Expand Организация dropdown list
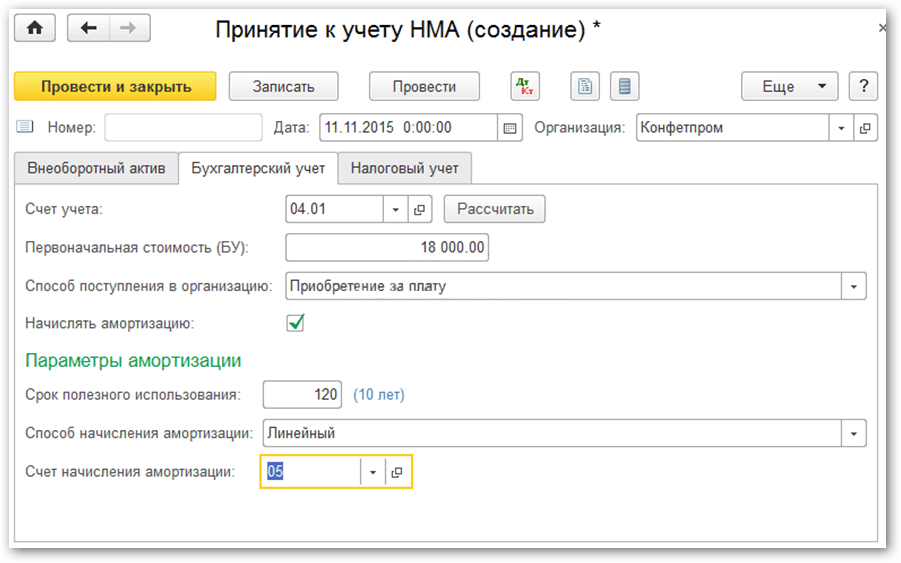 point(841,128)
